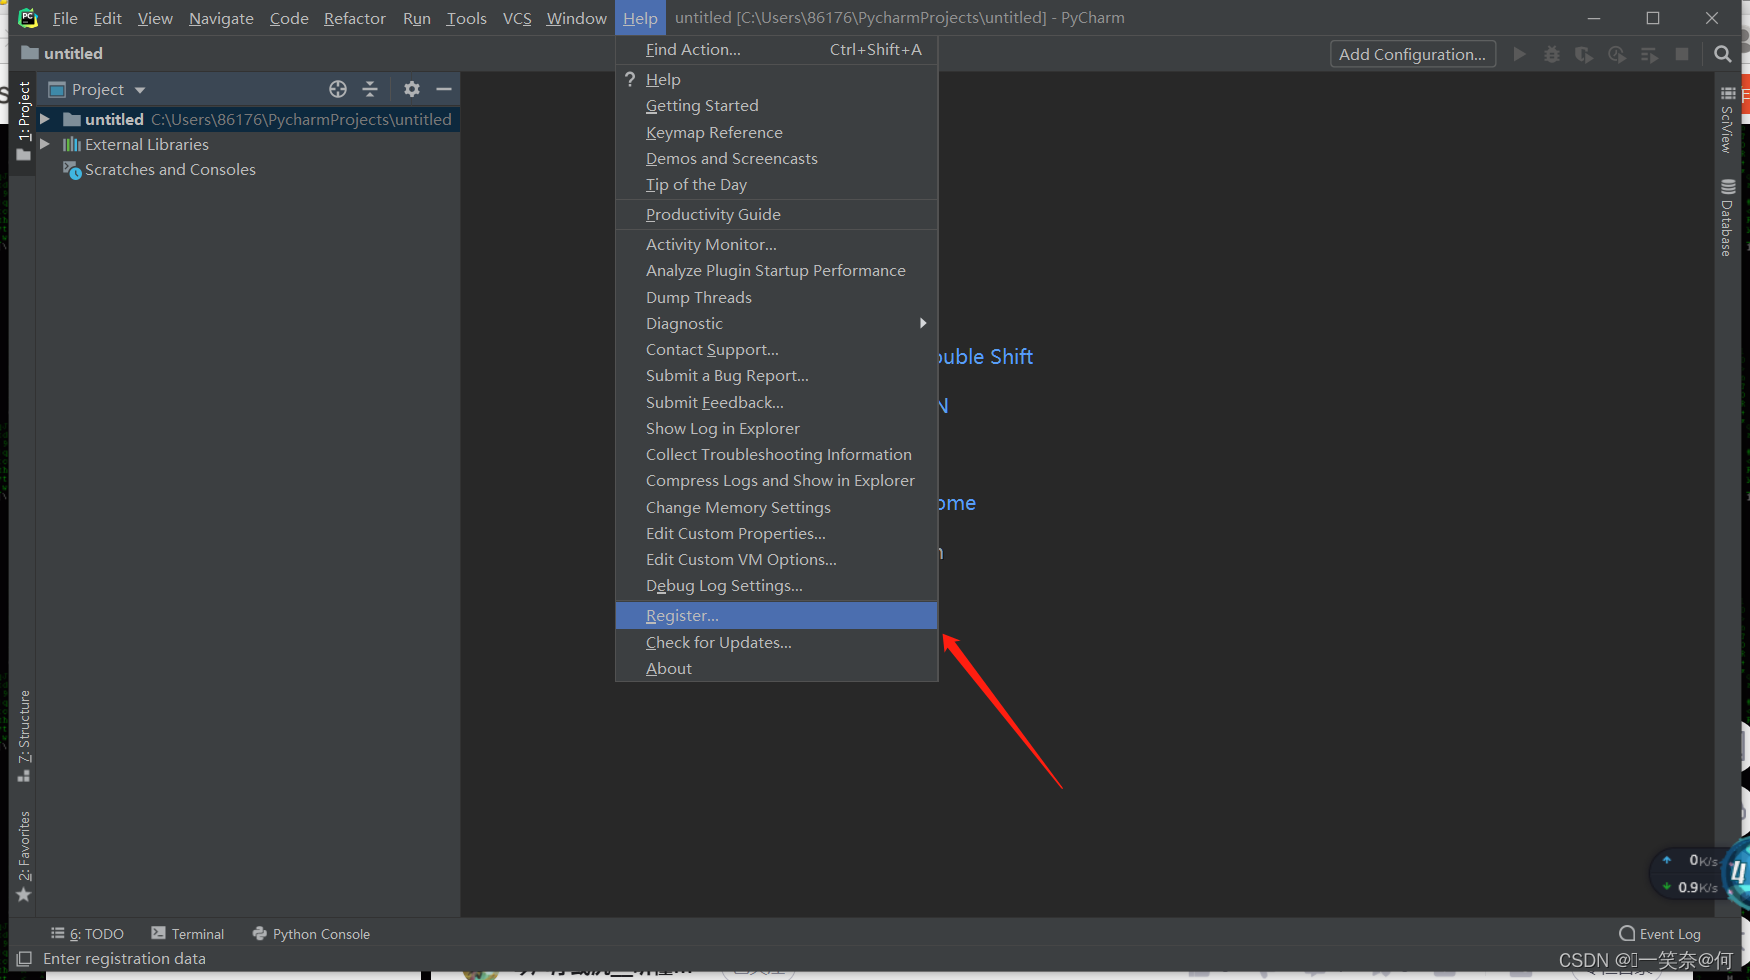
Task: Choose Change Memory Settings
Action: pos(777,507)
